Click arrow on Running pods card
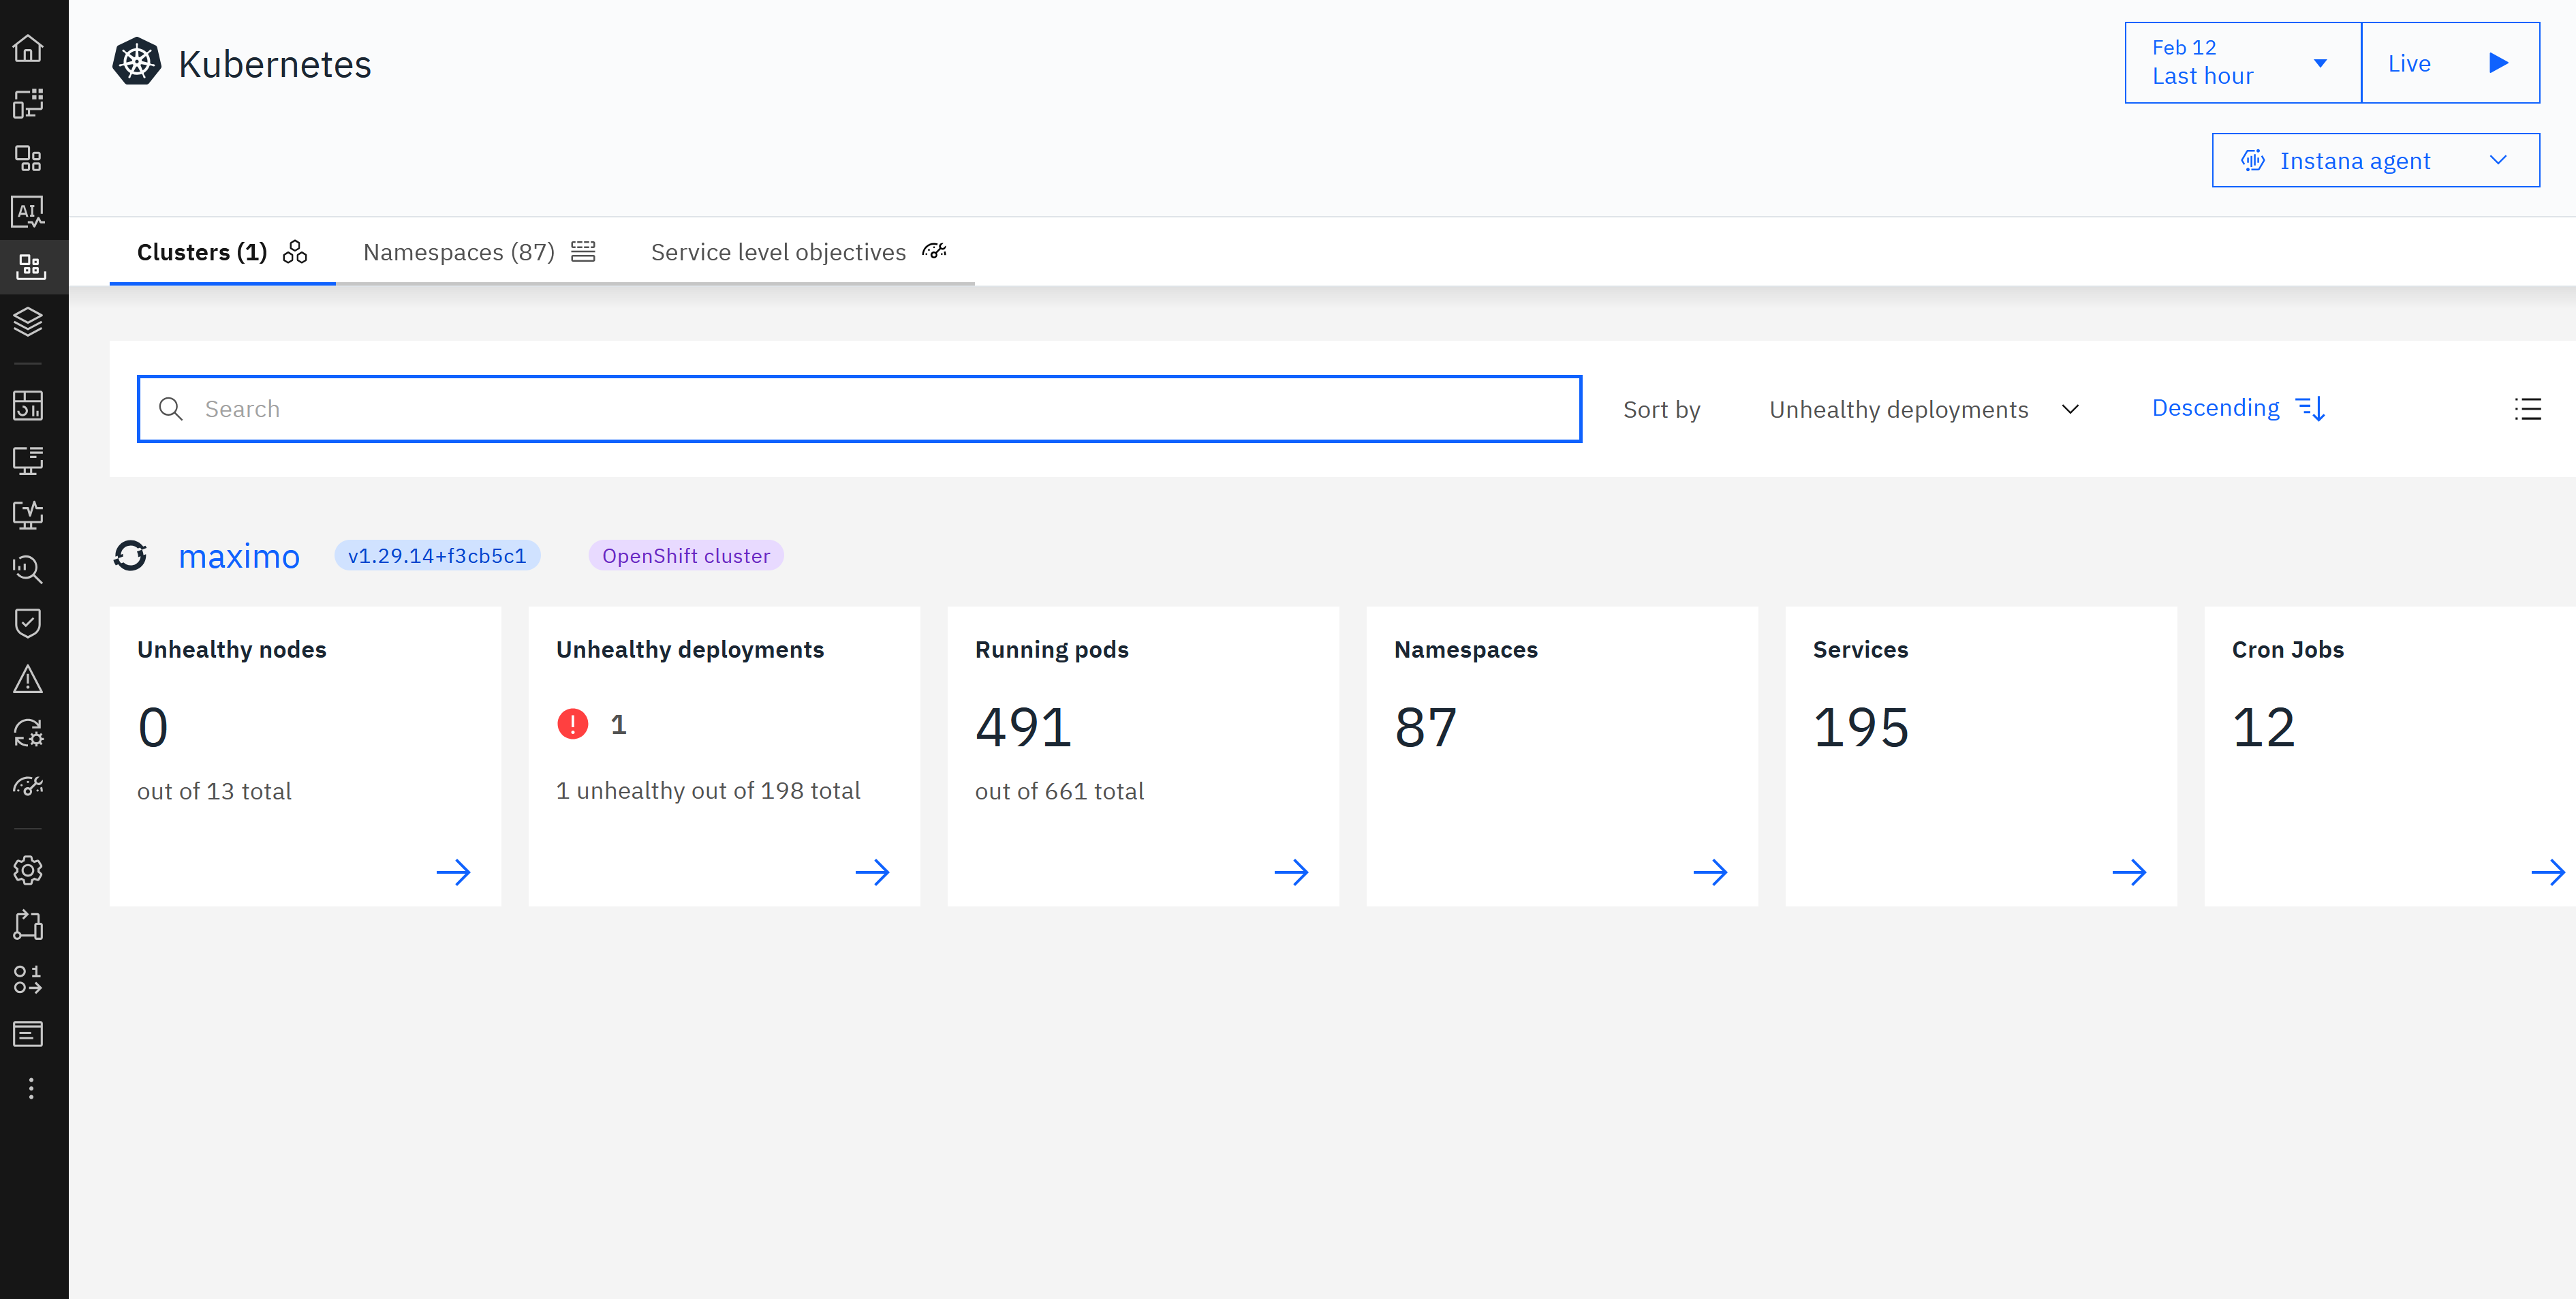The height and width of the screenshot is (1299, 2576). pyautogui.click(x=1291, y=872)
